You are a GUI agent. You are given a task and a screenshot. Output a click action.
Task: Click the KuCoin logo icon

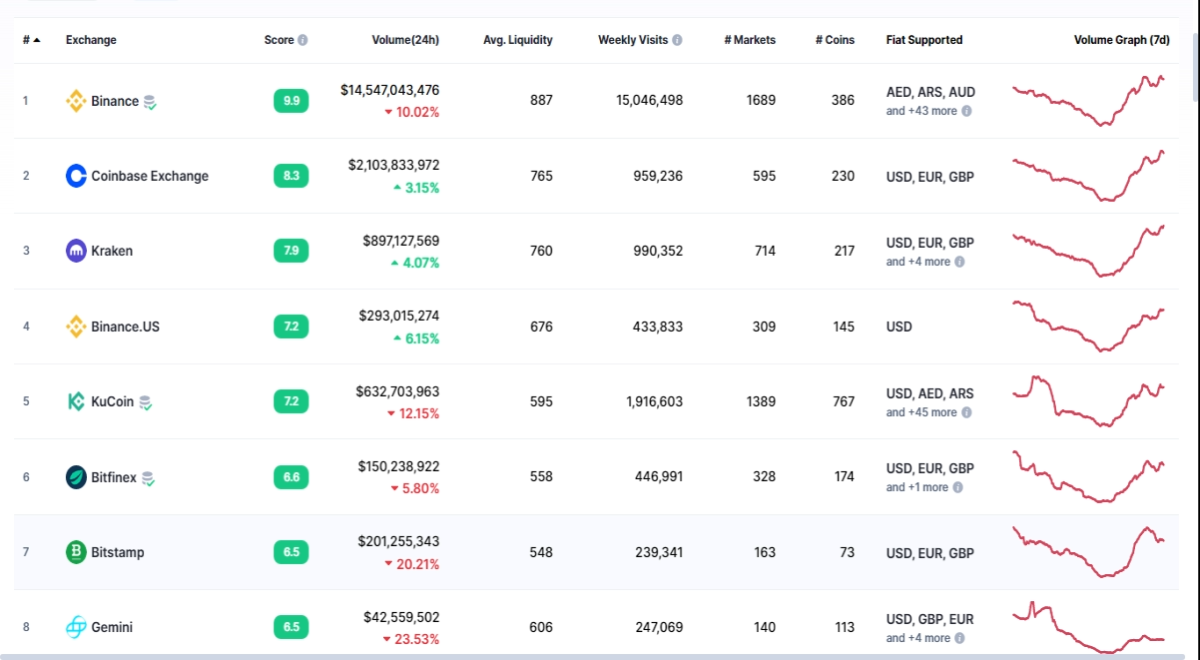pos(76,402)
